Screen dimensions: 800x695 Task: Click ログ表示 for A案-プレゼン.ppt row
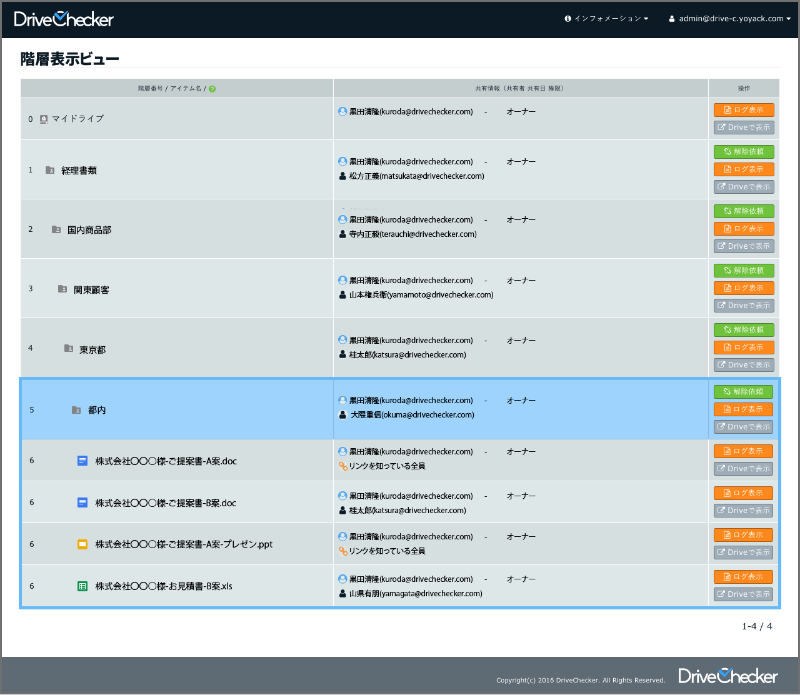pos(743,535)
